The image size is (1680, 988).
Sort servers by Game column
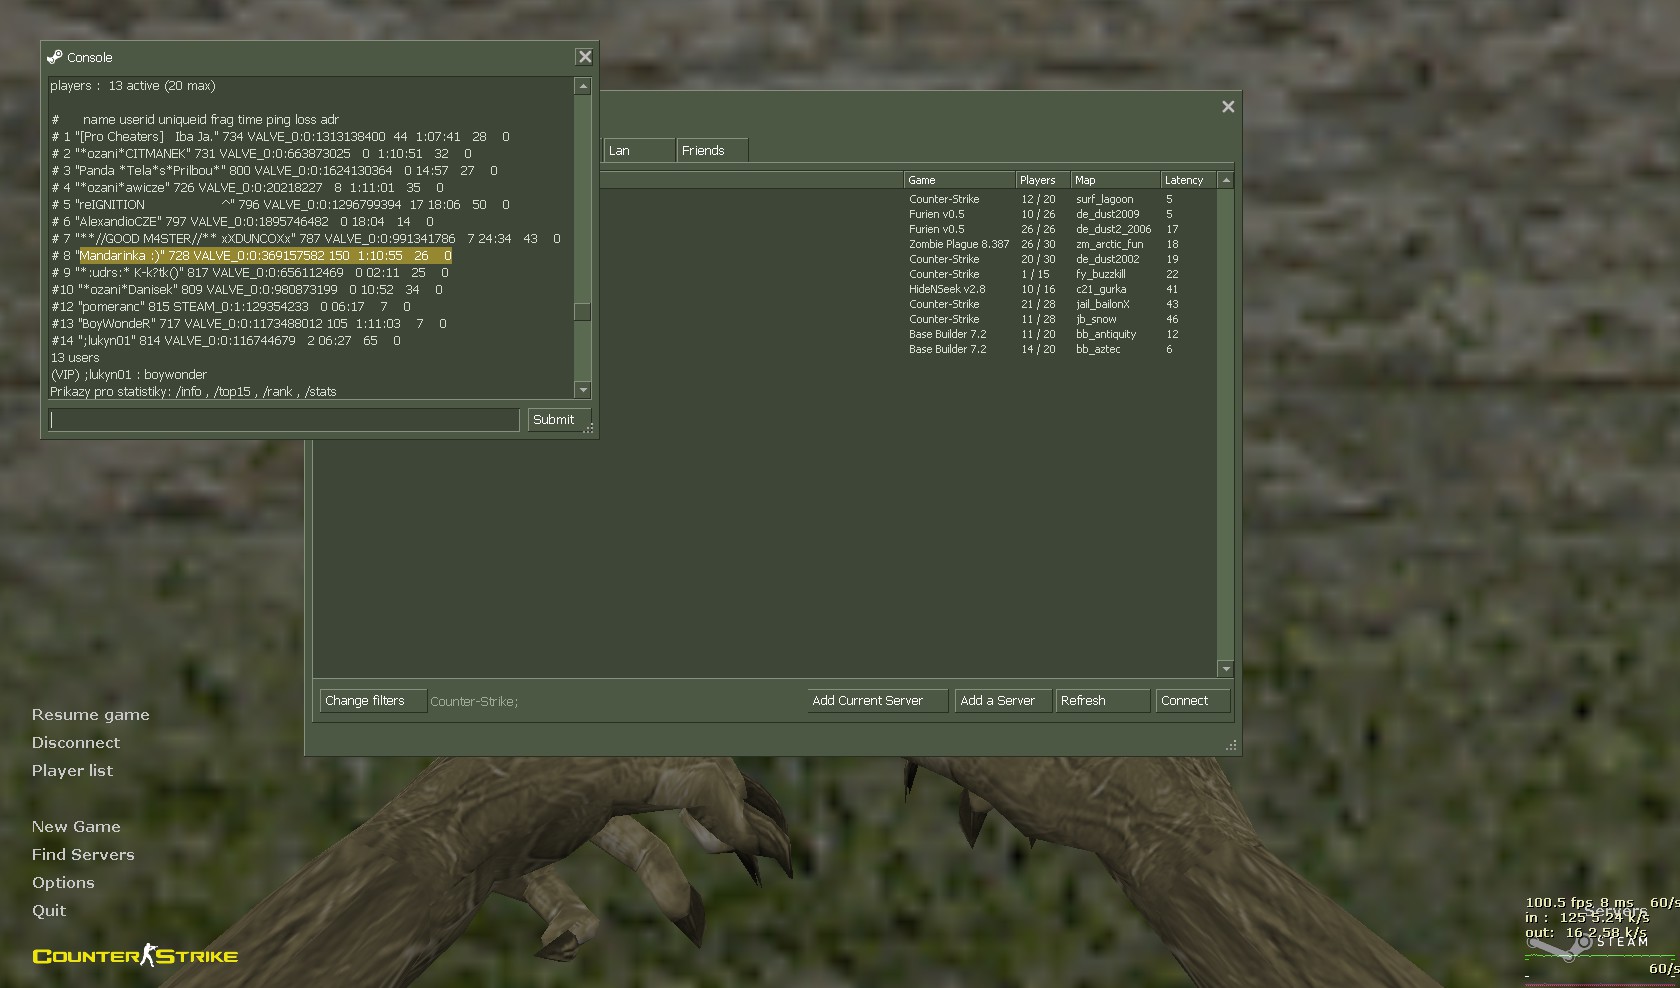[x=958, y=180]
